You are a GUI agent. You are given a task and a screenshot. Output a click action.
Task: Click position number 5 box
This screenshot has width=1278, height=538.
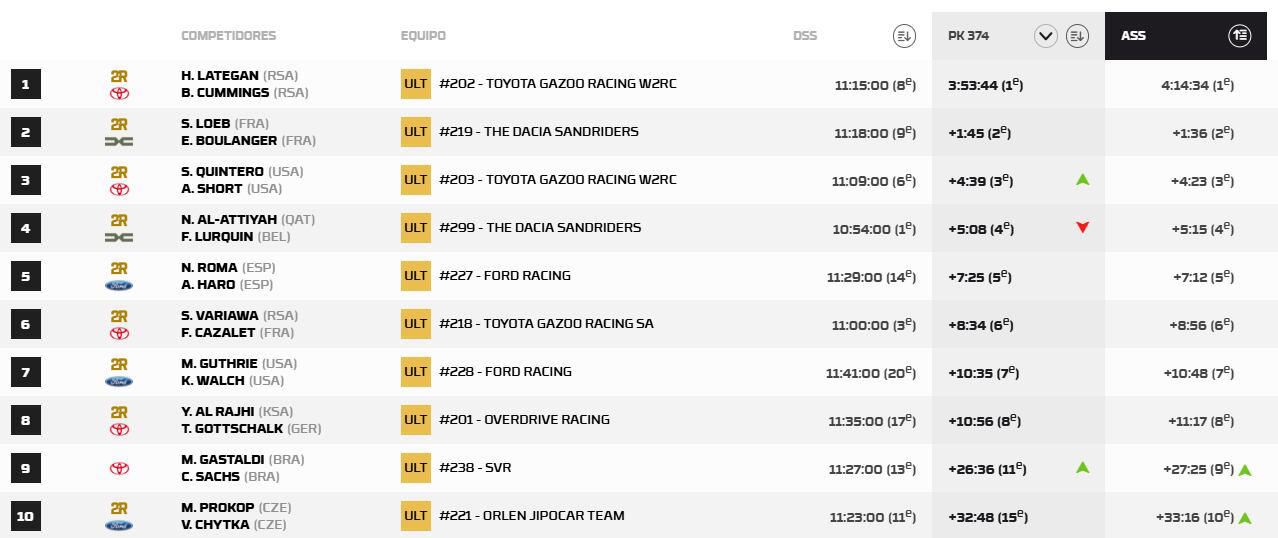click(25, 276)
